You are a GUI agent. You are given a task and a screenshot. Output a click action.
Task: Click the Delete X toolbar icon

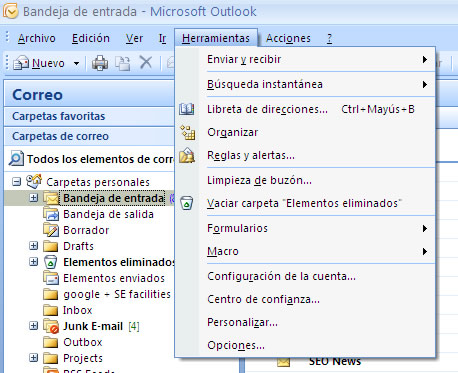point(146,62)
